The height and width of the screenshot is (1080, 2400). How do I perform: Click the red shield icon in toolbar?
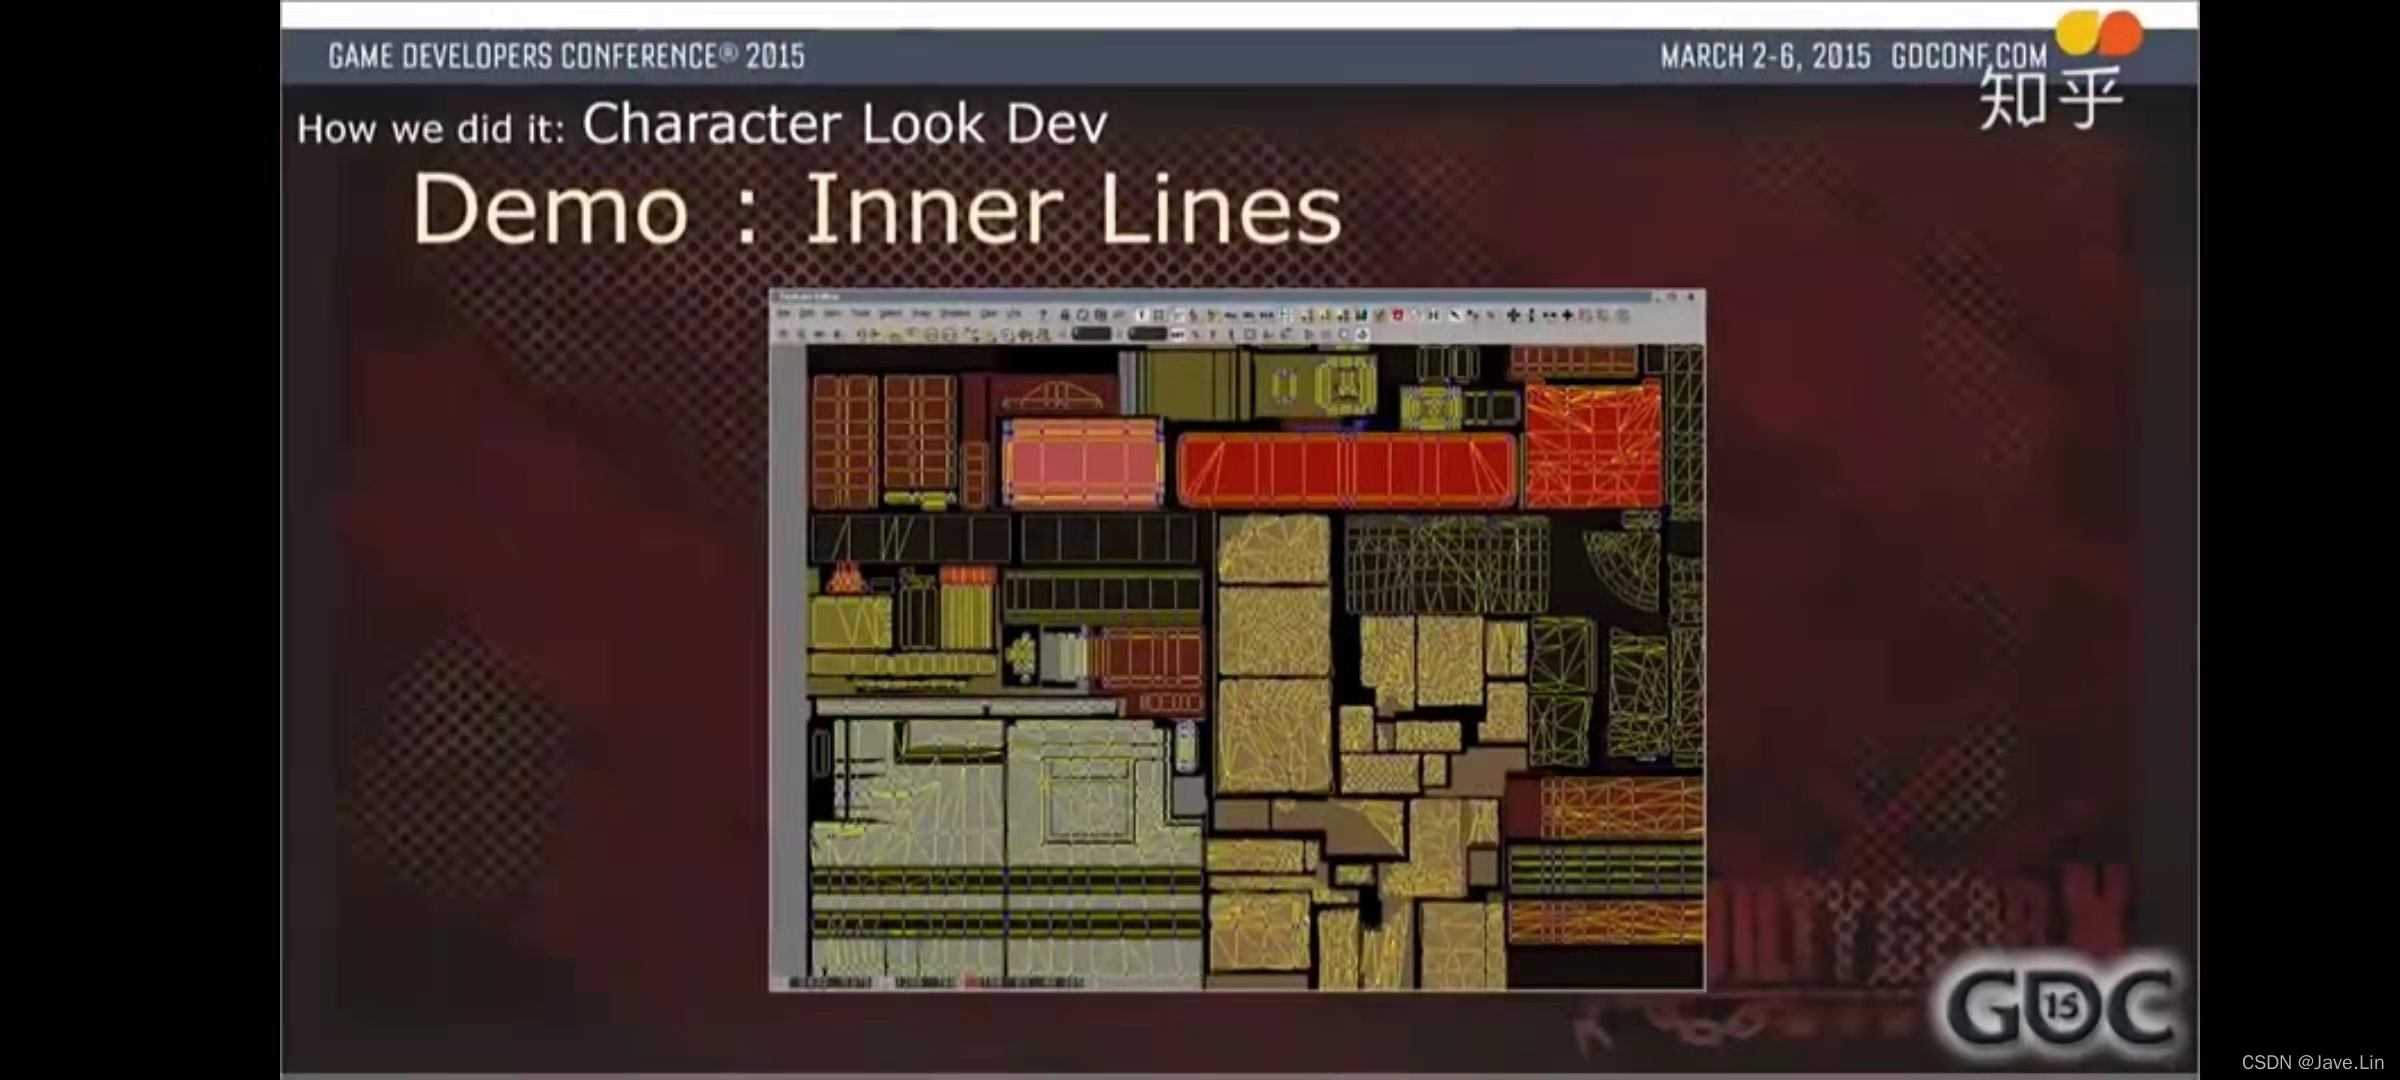1397,315
